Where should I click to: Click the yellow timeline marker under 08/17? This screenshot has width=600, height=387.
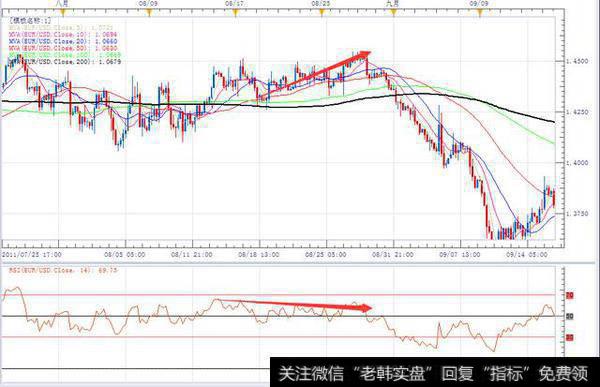point(235,13)
